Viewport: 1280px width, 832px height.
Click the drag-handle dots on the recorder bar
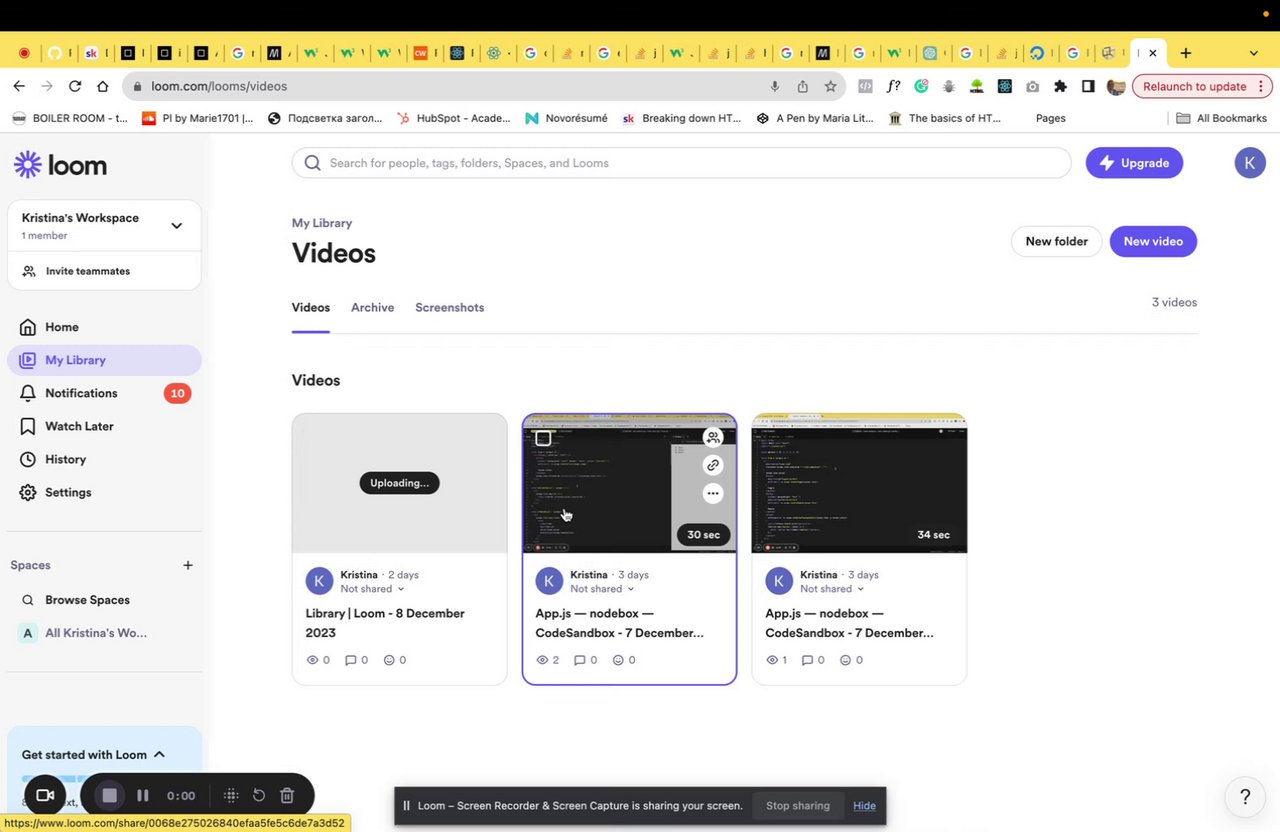[x=231, y=796]
